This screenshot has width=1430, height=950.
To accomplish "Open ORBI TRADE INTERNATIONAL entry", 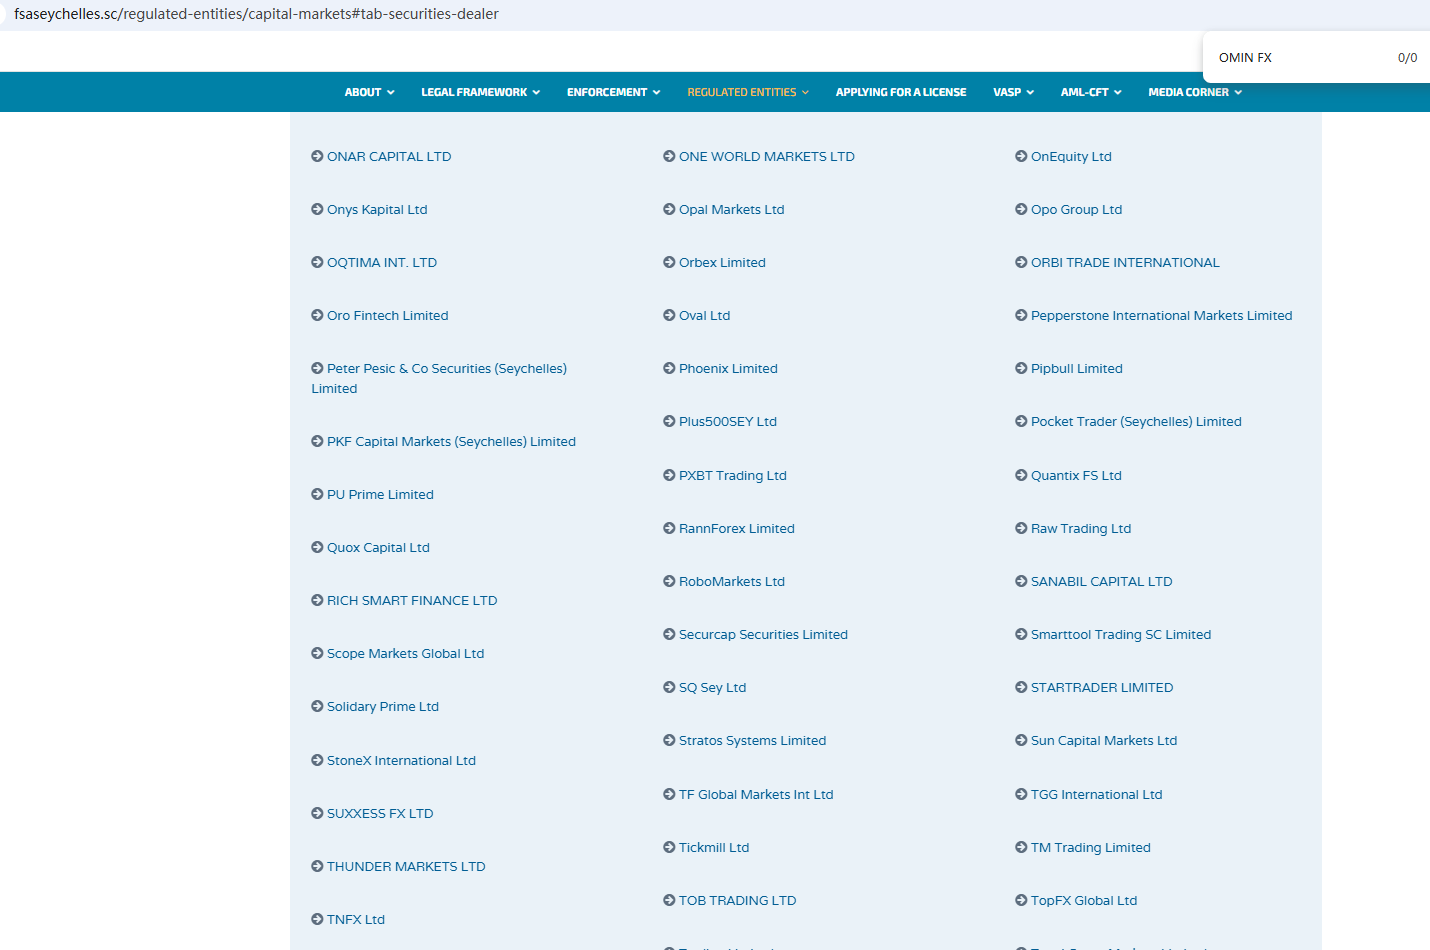I will tap(1125, 262).
